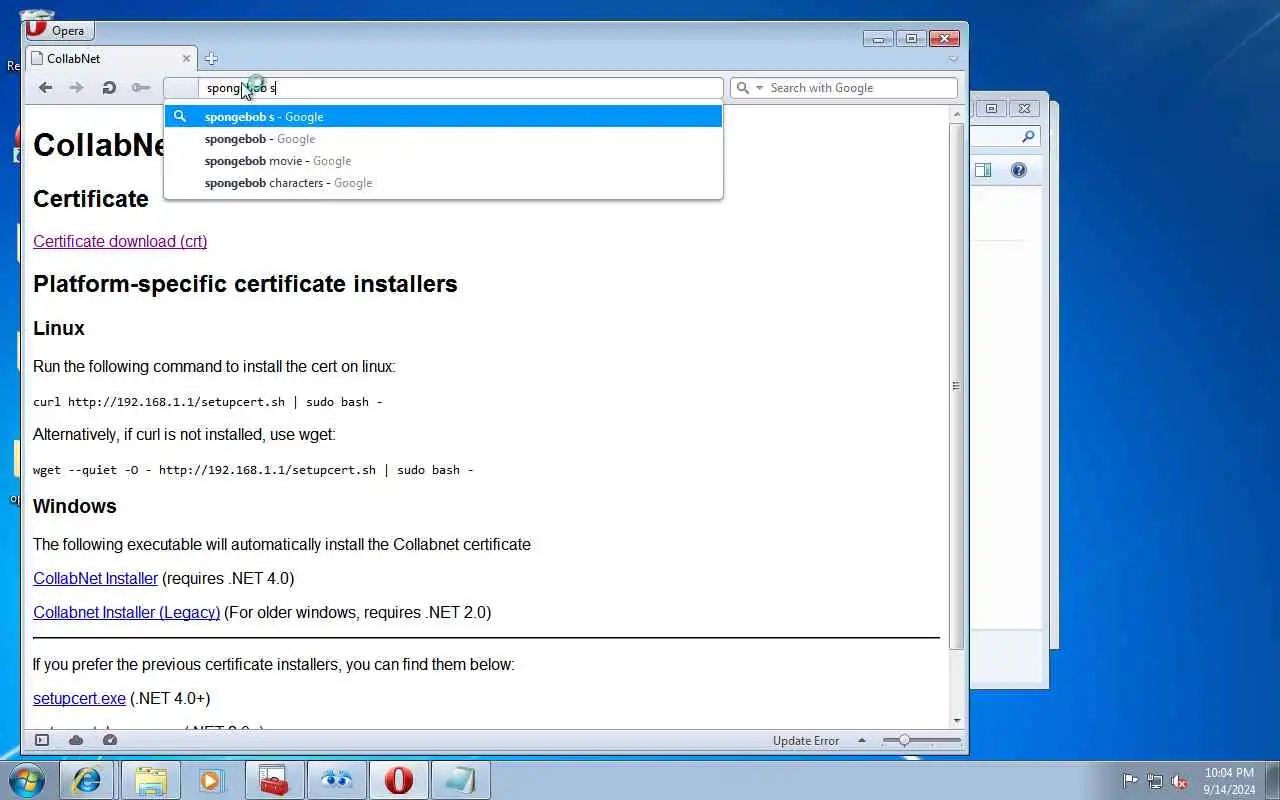This screenshot has height=800, width=1280.
Task: Open the notepad app on taskbar
Action: click(461, 780)
